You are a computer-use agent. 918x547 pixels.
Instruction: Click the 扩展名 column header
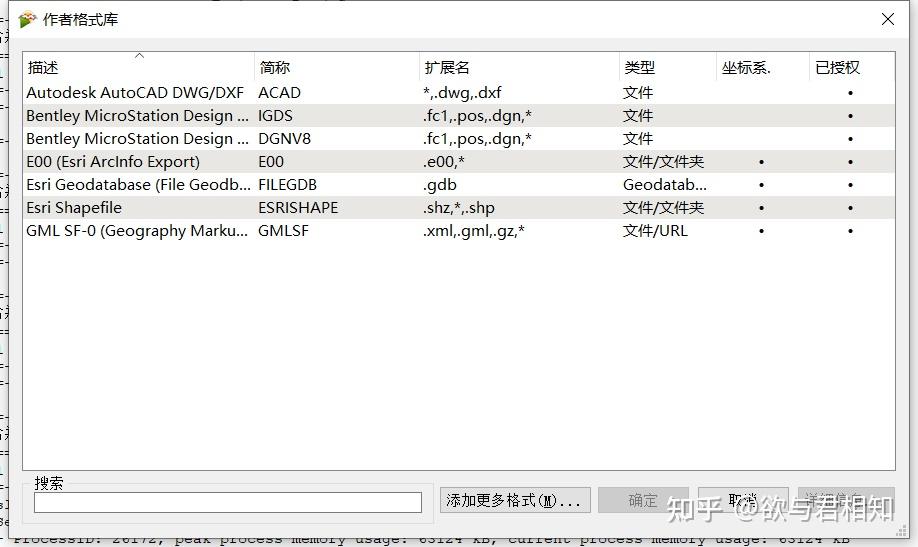click(x=519, y=67)
